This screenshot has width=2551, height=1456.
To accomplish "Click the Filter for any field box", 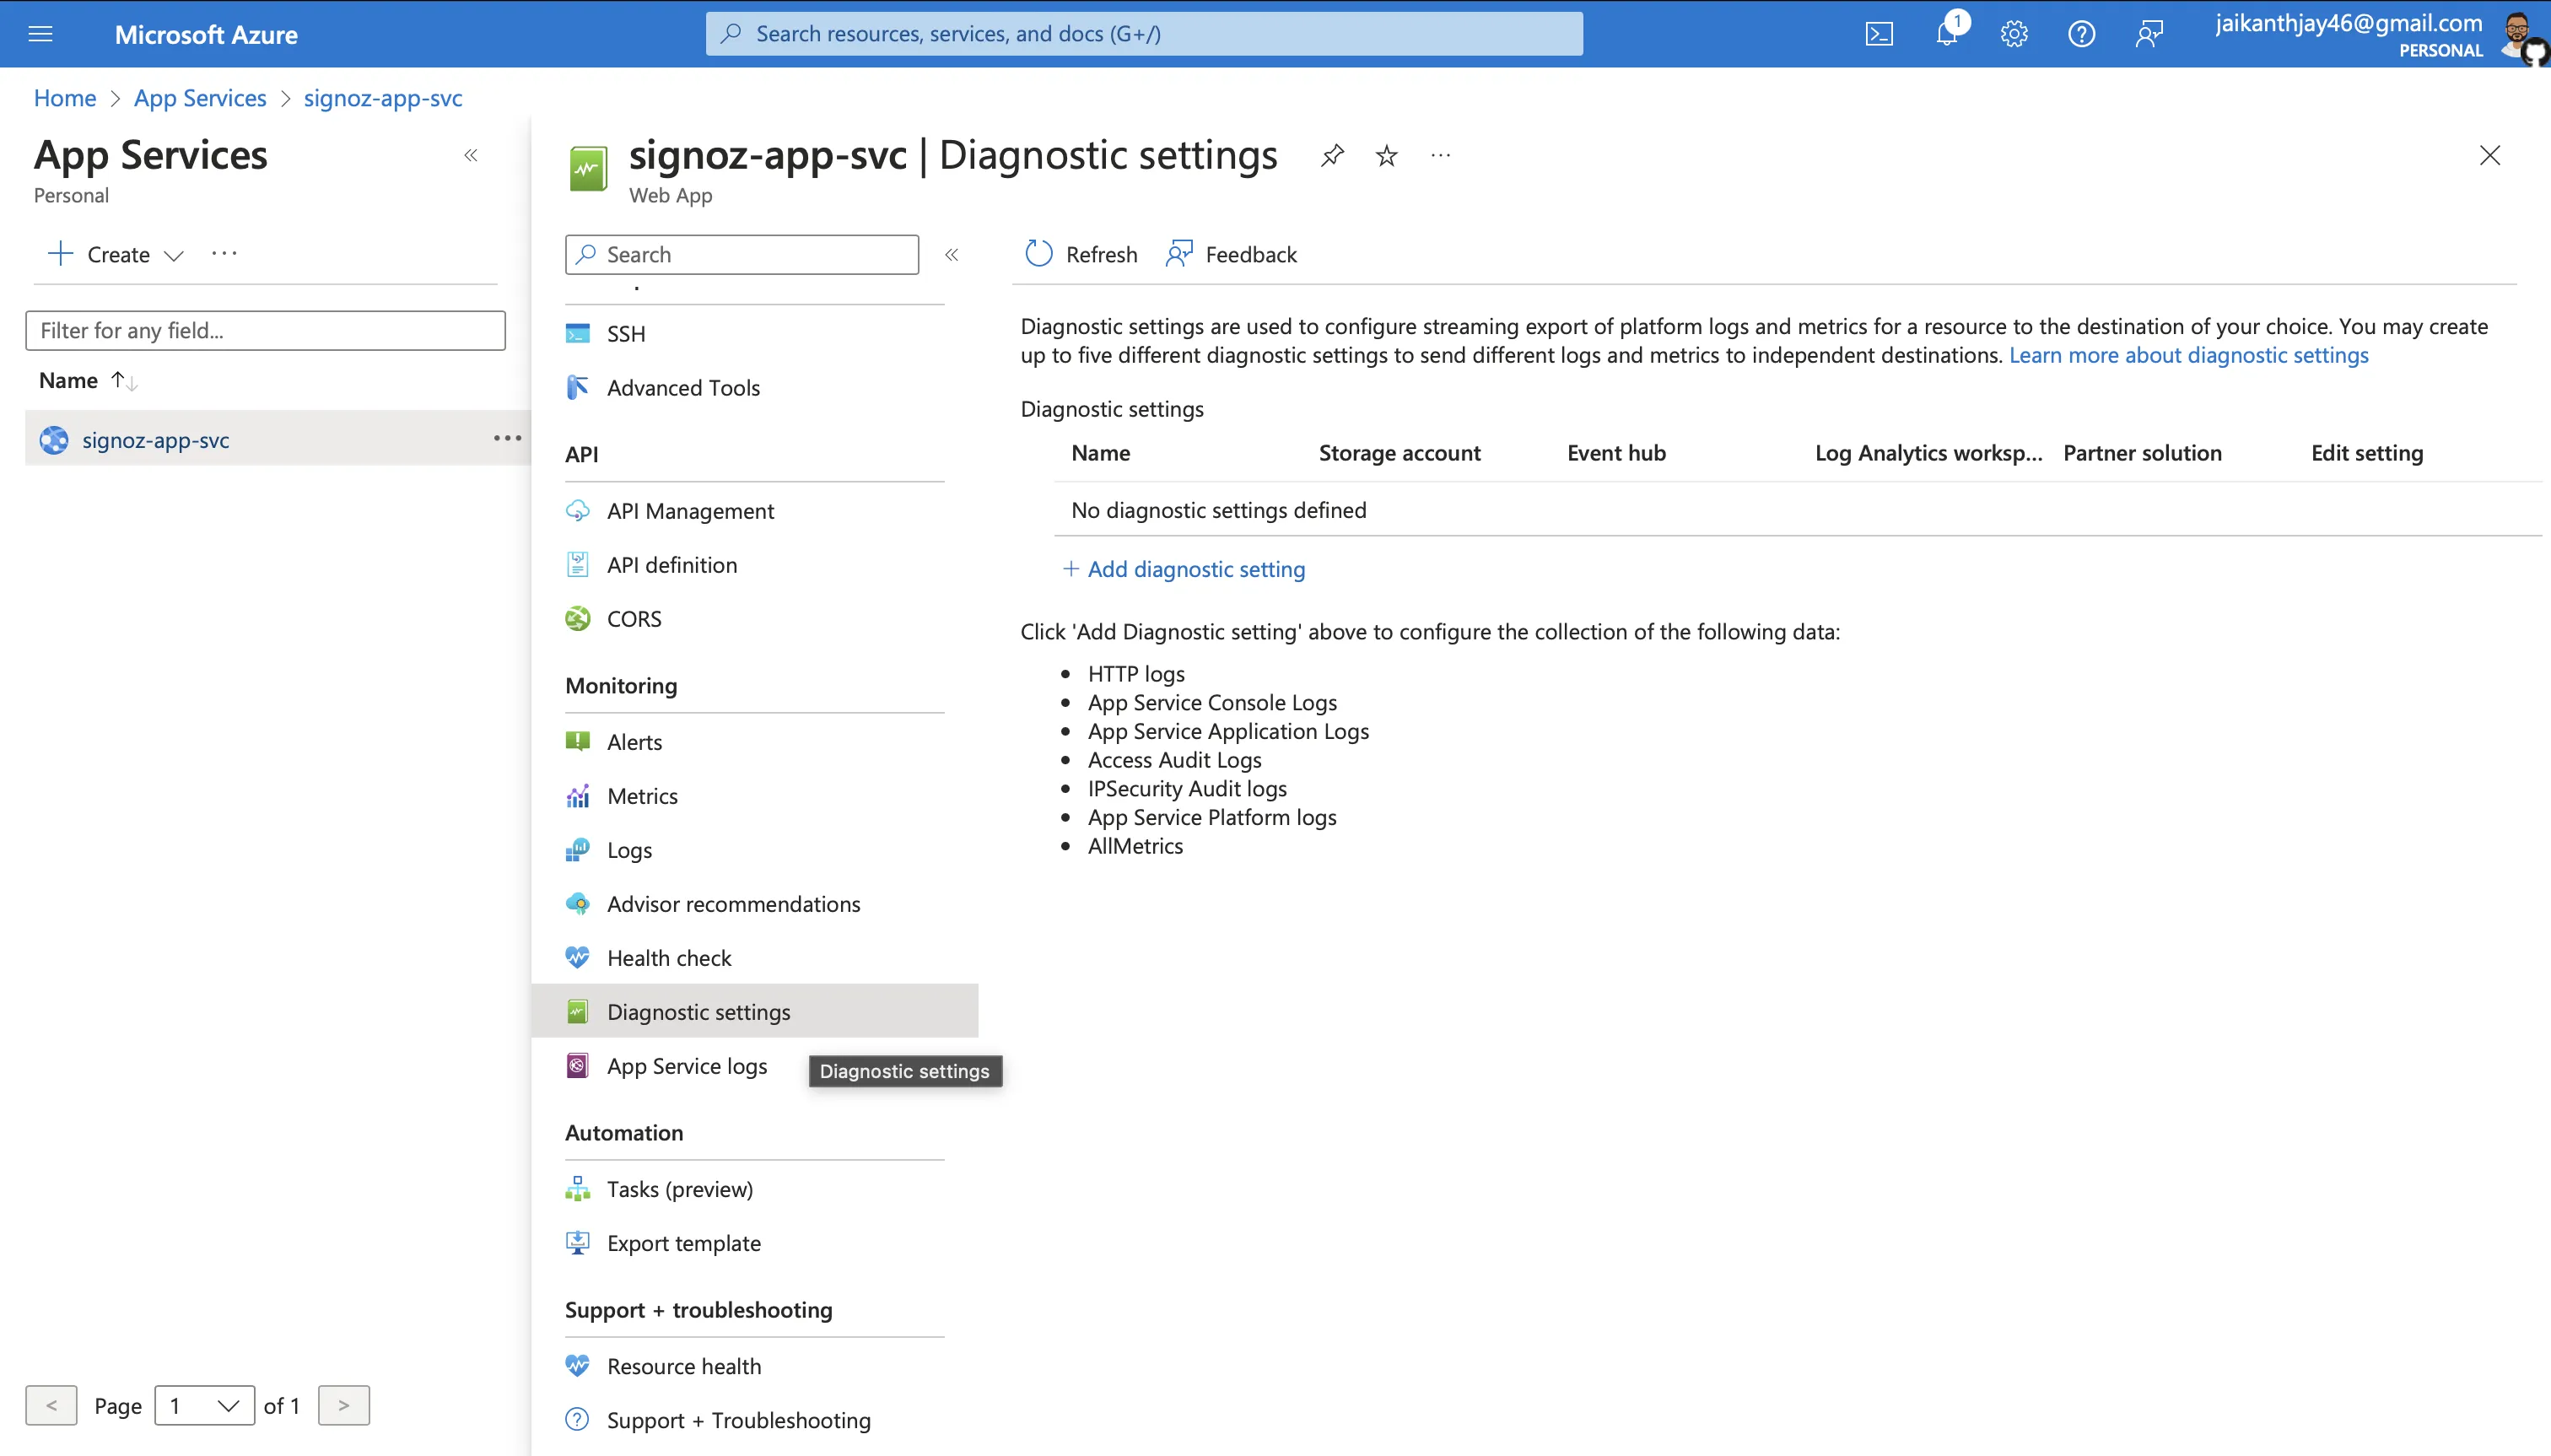I will click(x=265, y=330).
